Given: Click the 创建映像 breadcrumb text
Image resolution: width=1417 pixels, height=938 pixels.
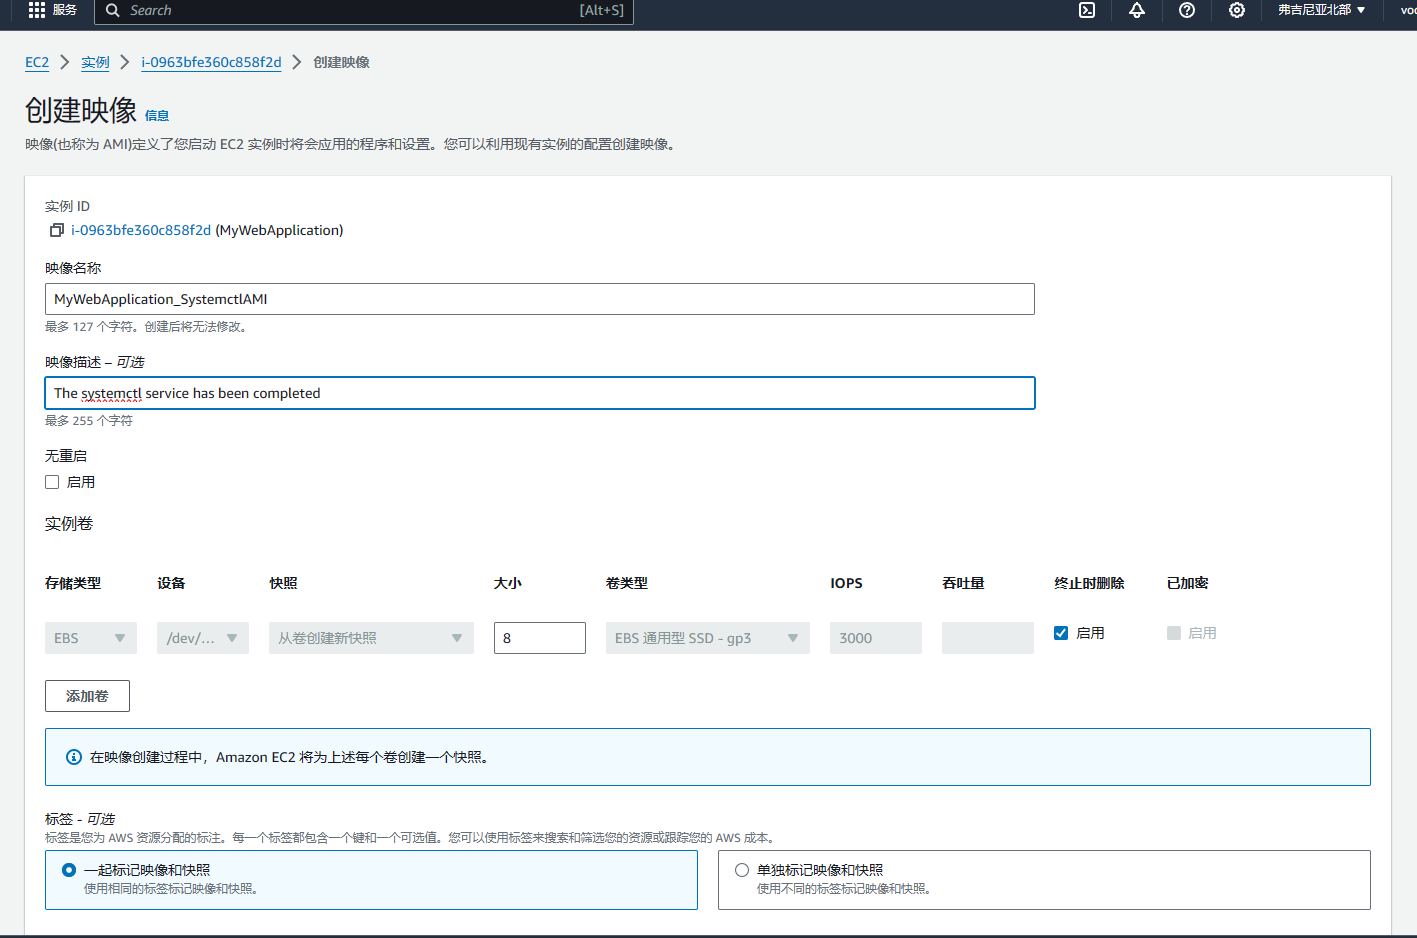Looking at the screenshot, I should click(342, 62).
